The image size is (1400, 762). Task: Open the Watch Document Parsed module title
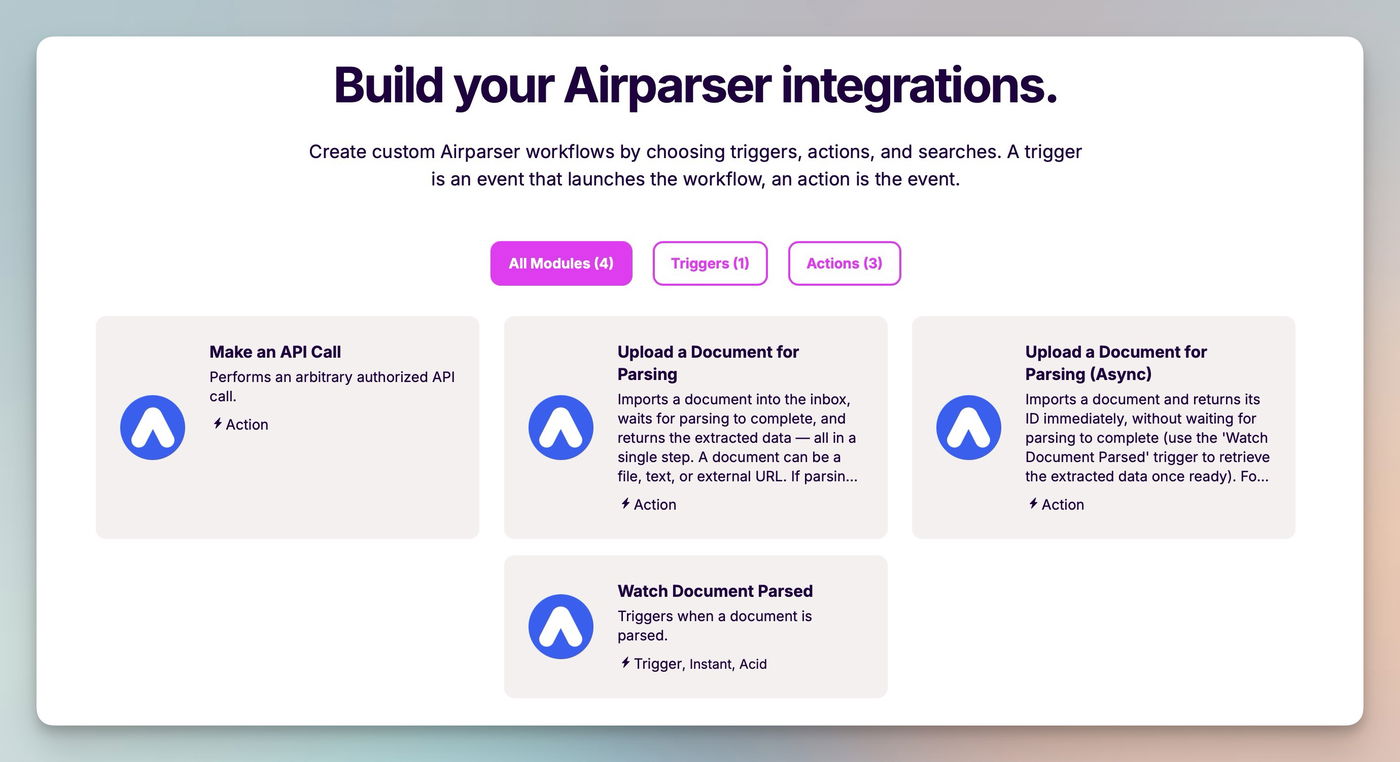click(x=715, y=591)
